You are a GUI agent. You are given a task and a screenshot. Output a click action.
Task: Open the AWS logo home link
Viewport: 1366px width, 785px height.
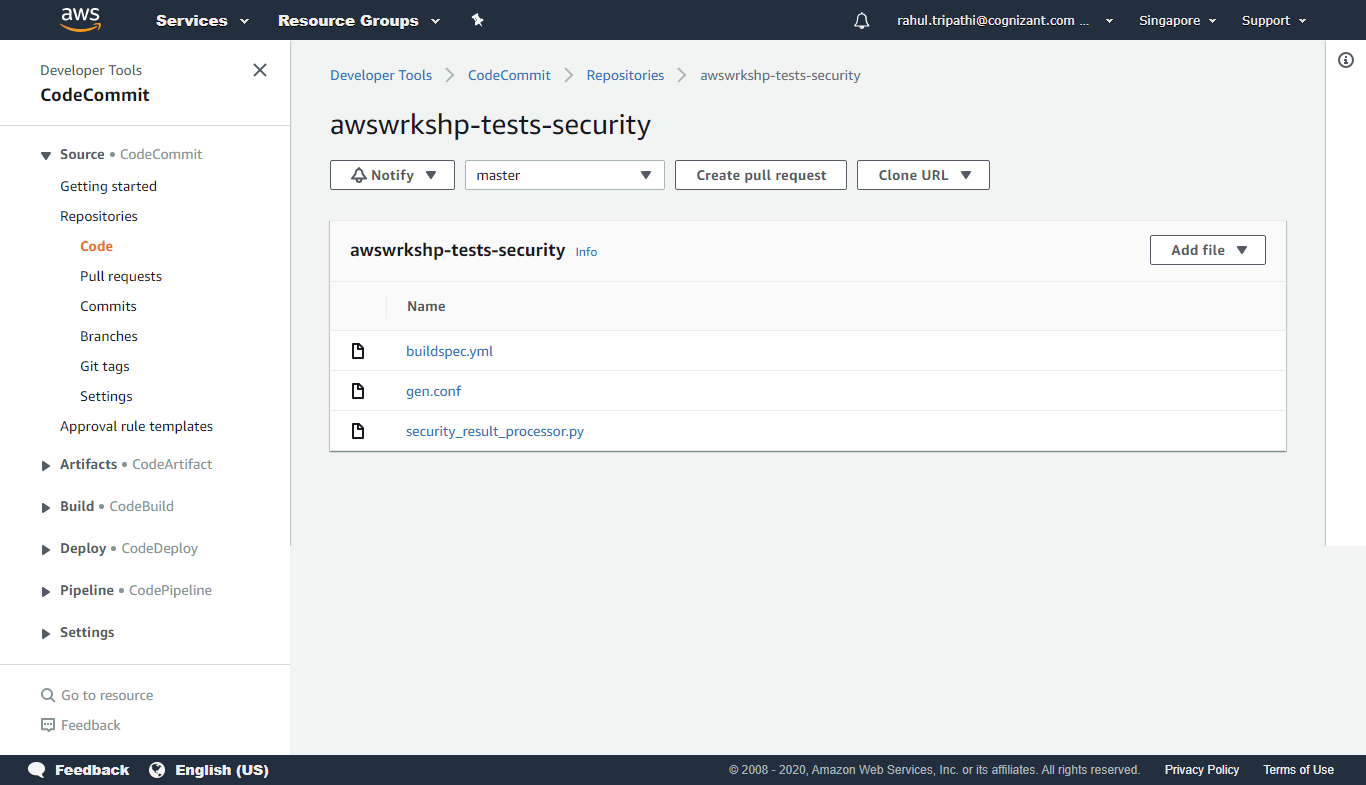[81, 19]
